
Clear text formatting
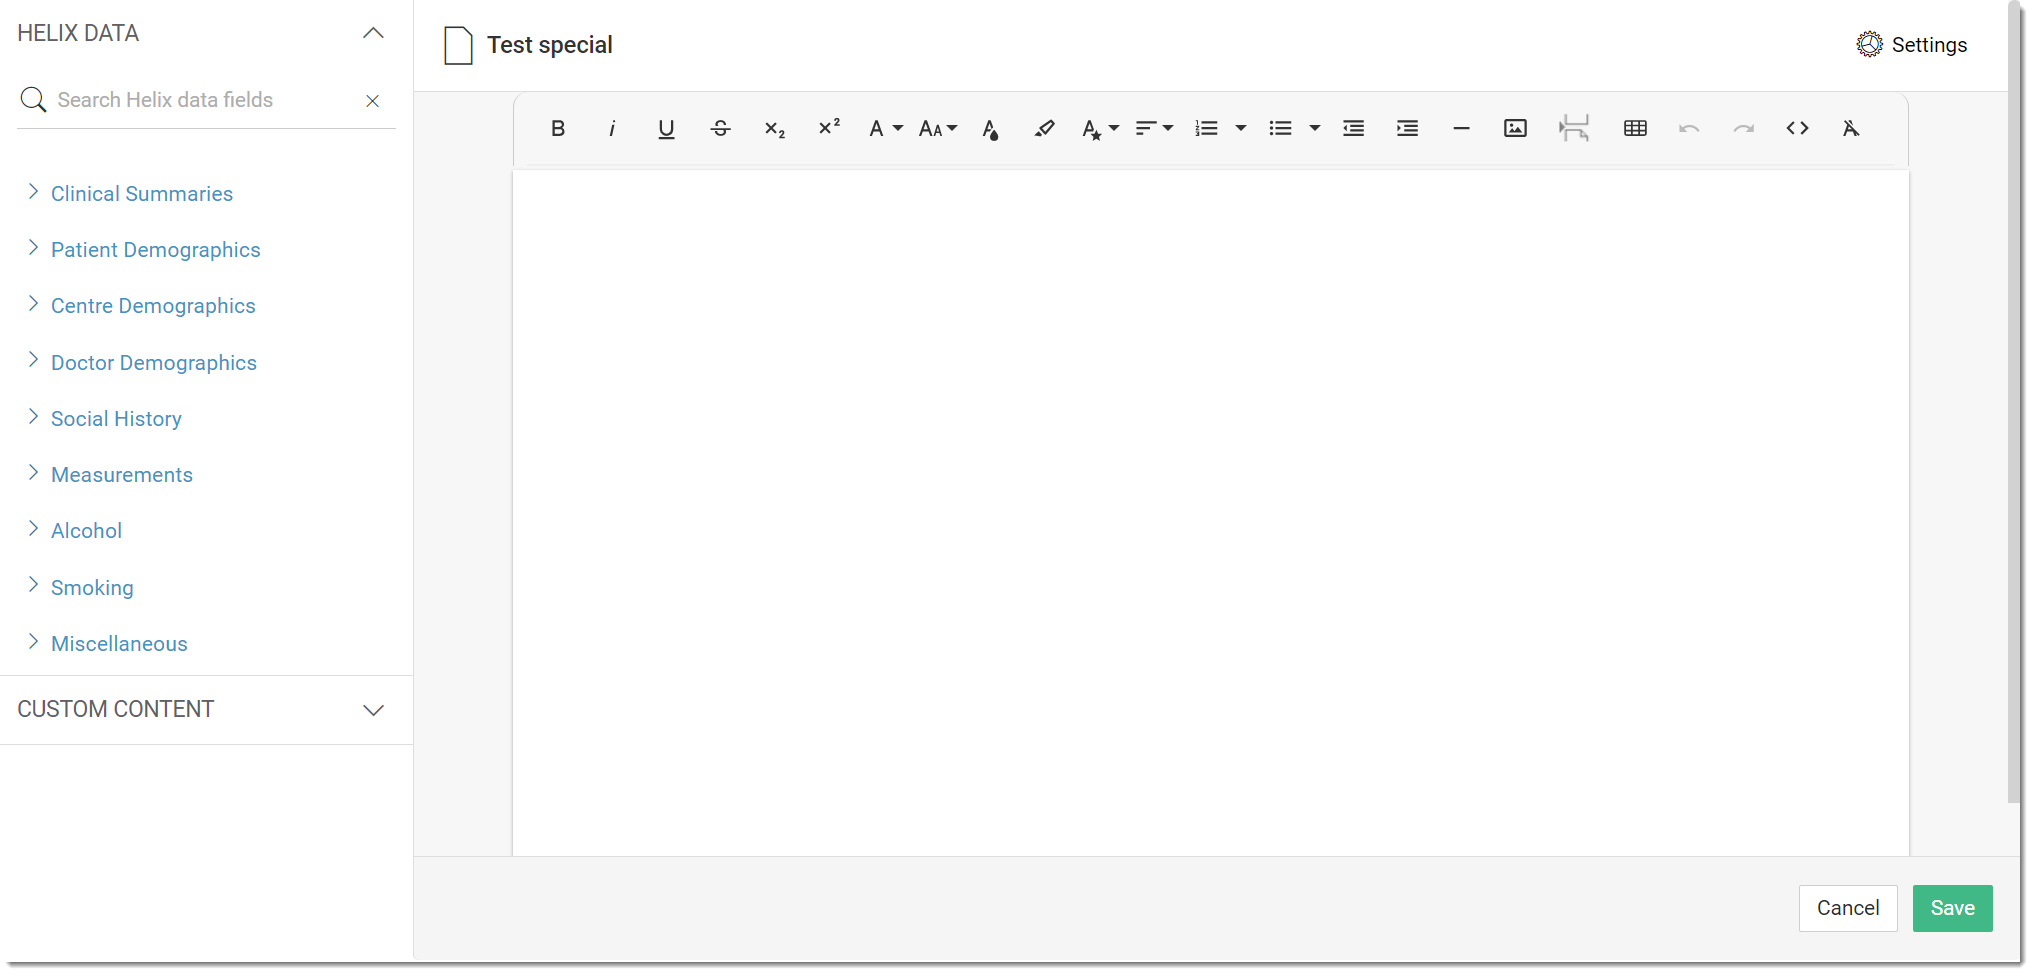(1851, 128)
